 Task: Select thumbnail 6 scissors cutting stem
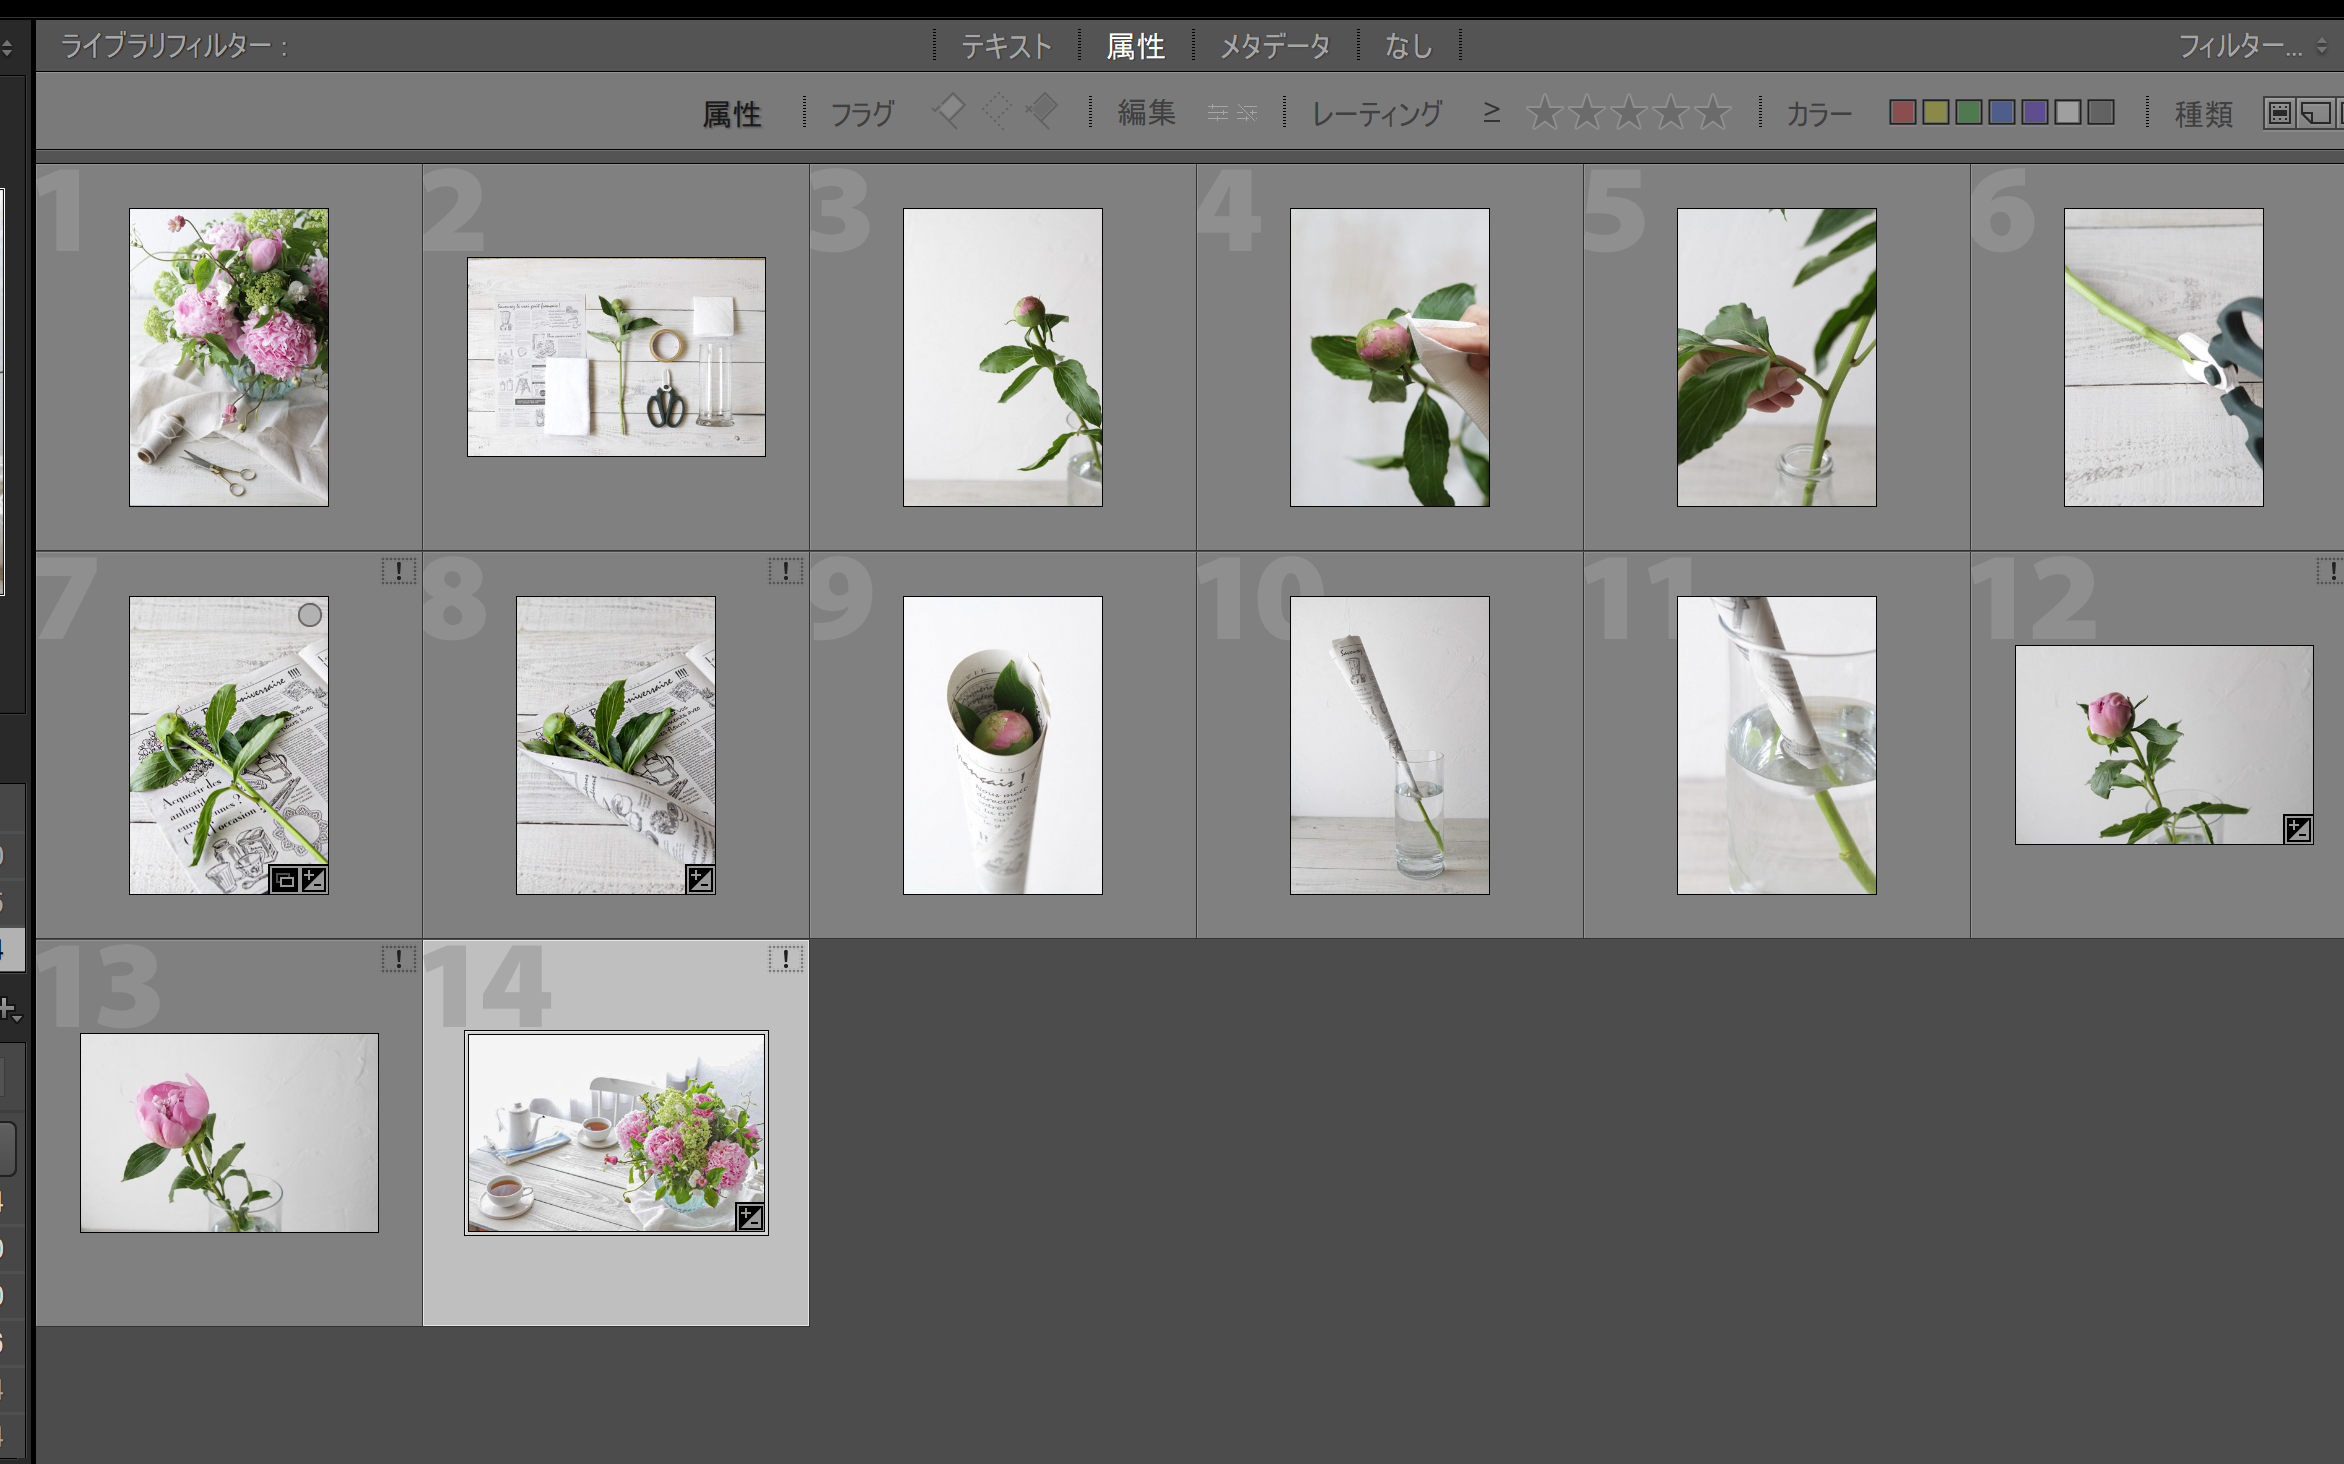pos(2164,357)
